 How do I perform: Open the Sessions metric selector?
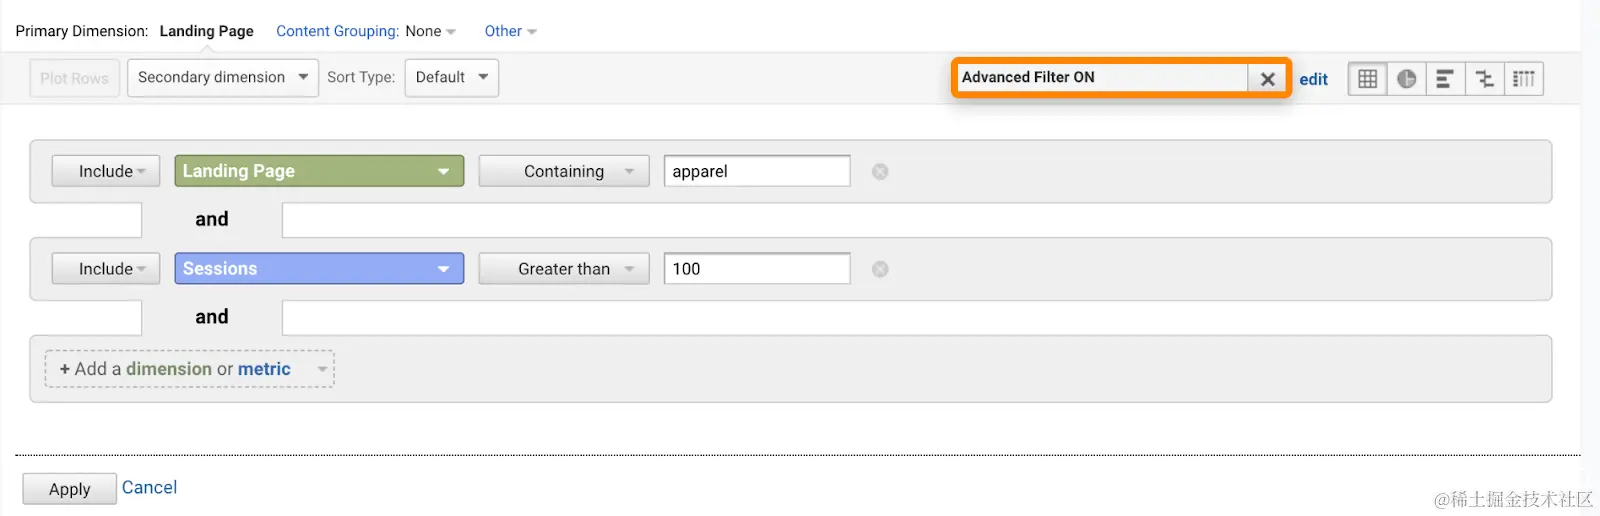tap(319, 269)
